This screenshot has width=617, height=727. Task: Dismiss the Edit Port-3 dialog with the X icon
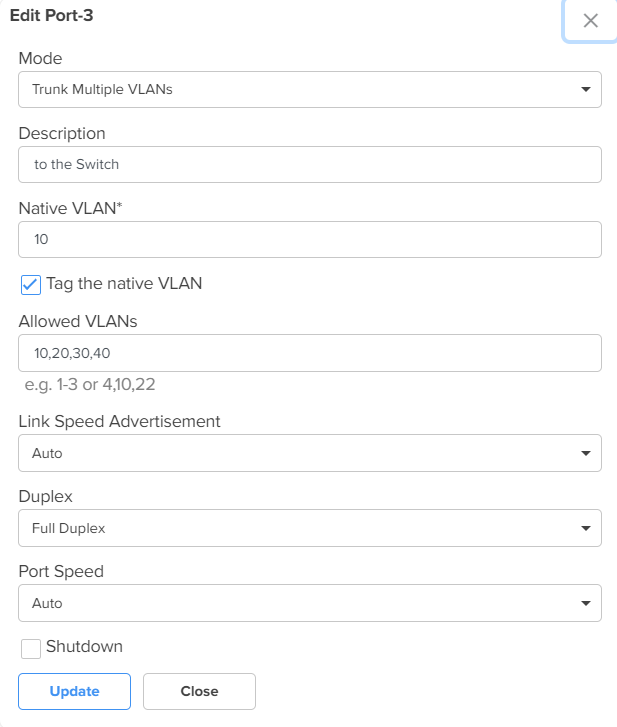(x=590, y=20)
